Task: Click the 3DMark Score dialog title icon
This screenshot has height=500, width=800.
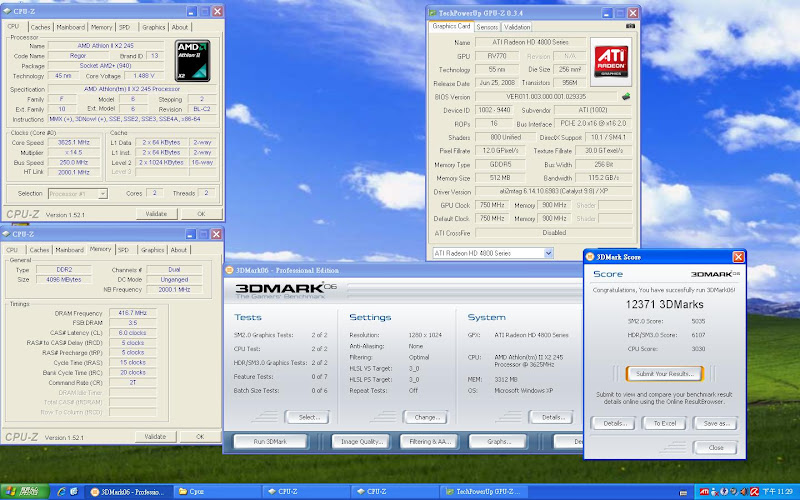Action: 590,257
